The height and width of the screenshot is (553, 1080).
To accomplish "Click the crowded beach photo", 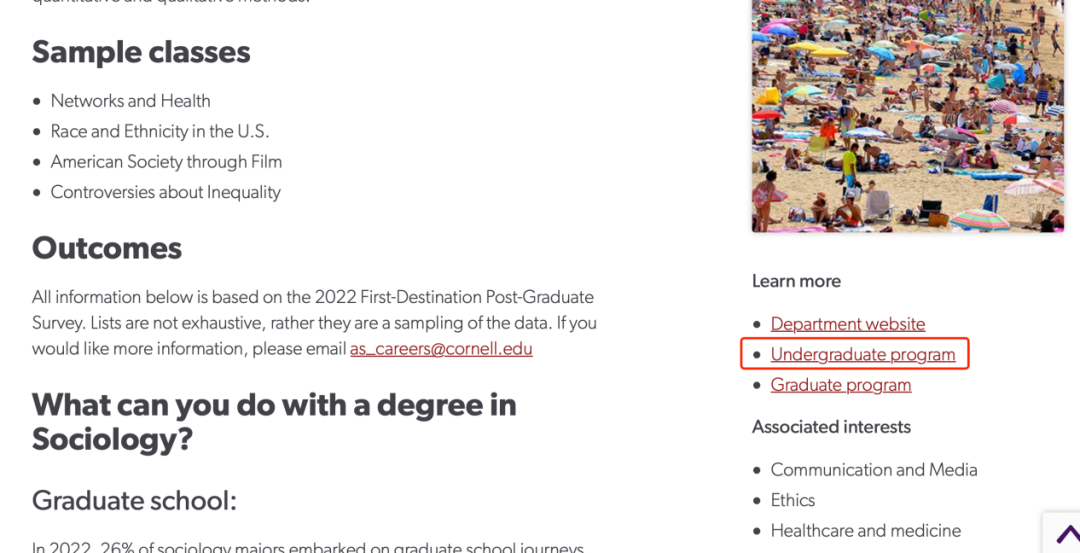I will 908,116.
